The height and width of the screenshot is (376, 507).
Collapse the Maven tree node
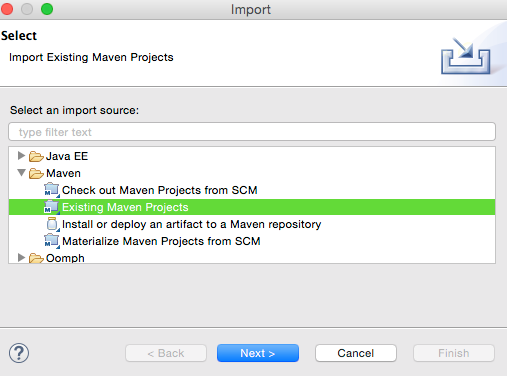[x=21, y=173]
